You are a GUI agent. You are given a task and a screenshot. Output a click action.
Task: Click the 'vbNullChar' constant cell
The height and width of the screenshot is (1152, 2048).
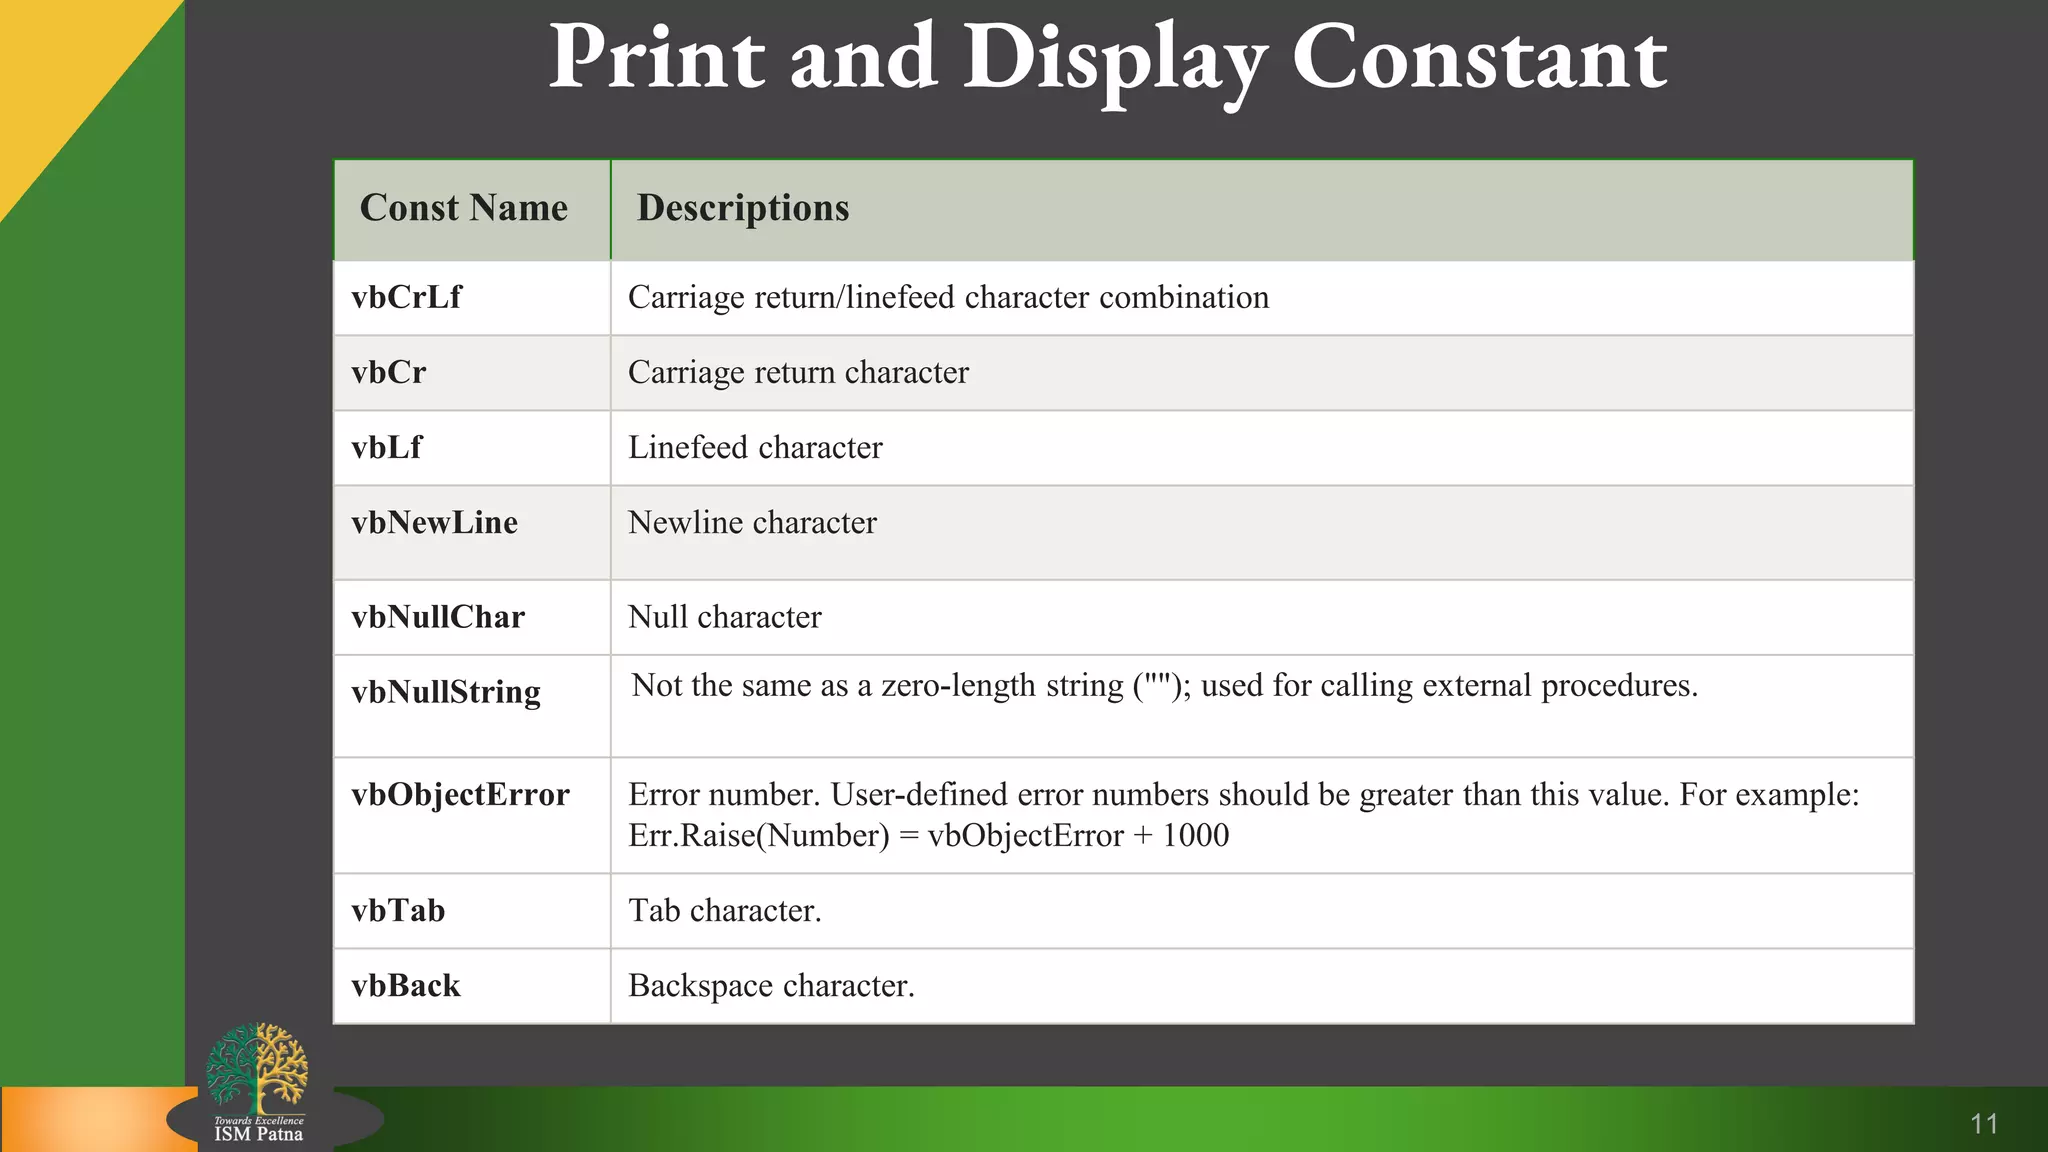click(472, 617)
